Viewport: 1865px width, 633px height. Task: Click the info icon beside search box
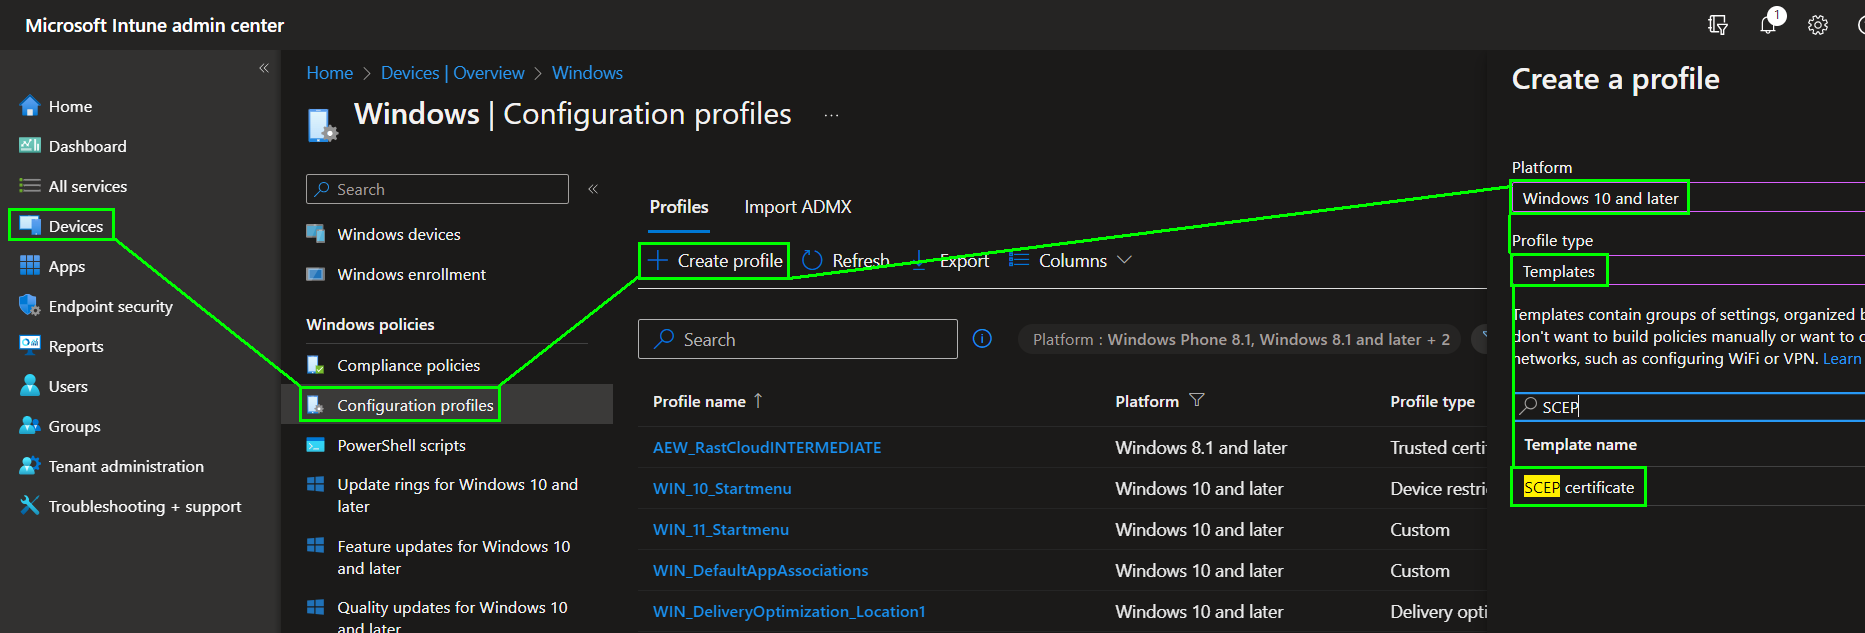[x=982, y=339]
